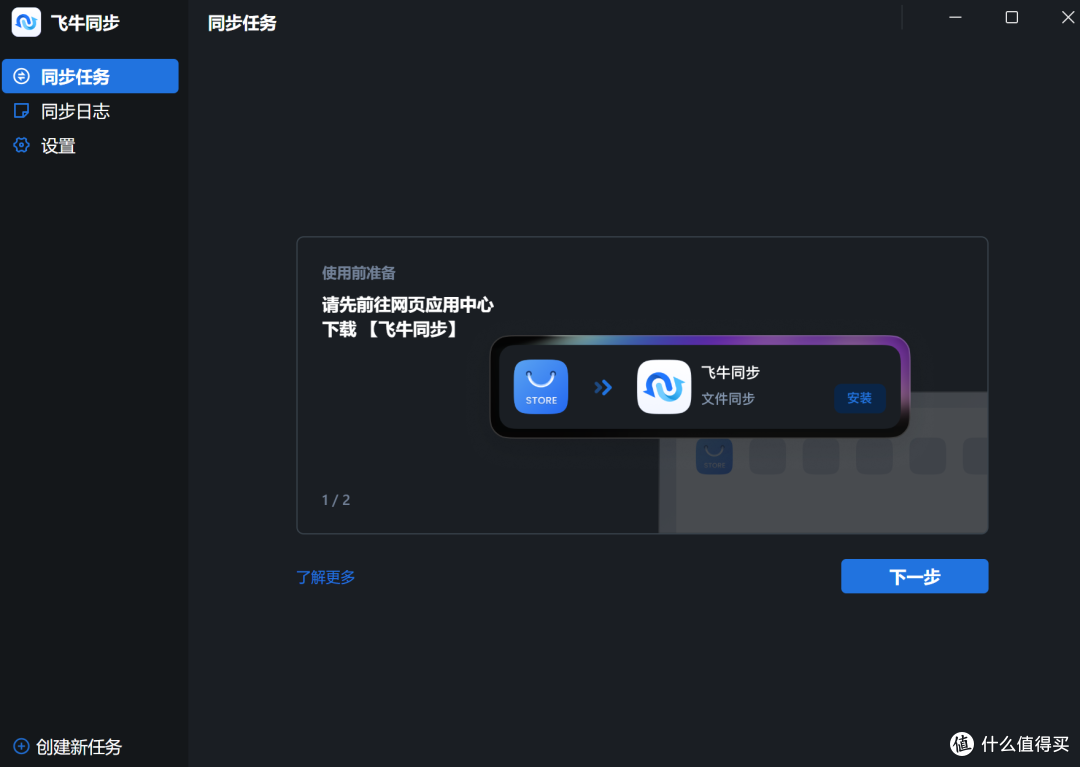This screenshot has height=767, width=1080.
Task: Minimize the 飞牛同步 window
Action: coord(955,17)
